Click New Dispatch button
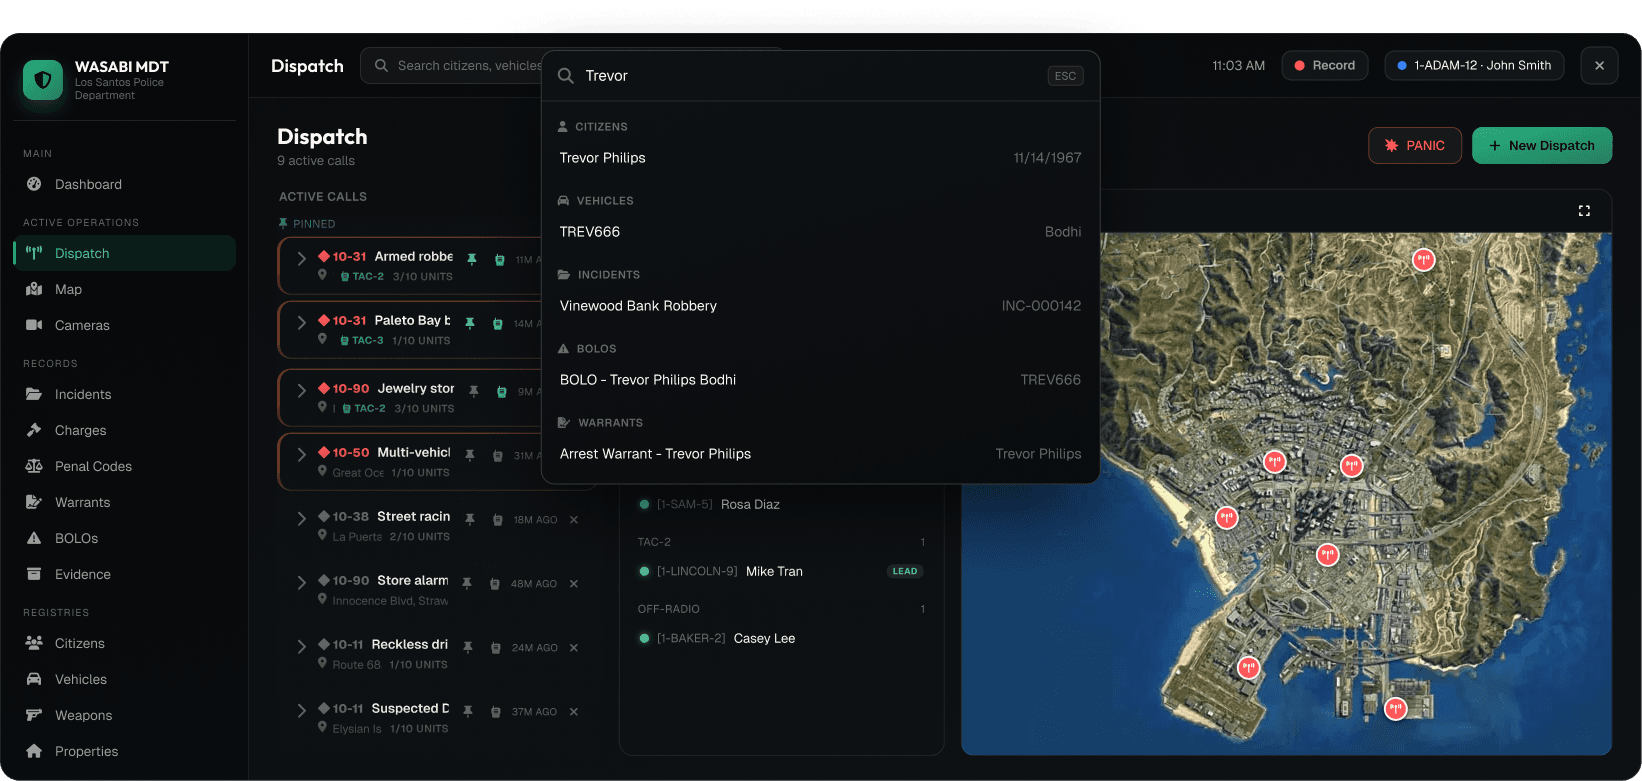The width and height of the screenshot is (1642, 781). pyautogui.click(x=1542, y=145)
